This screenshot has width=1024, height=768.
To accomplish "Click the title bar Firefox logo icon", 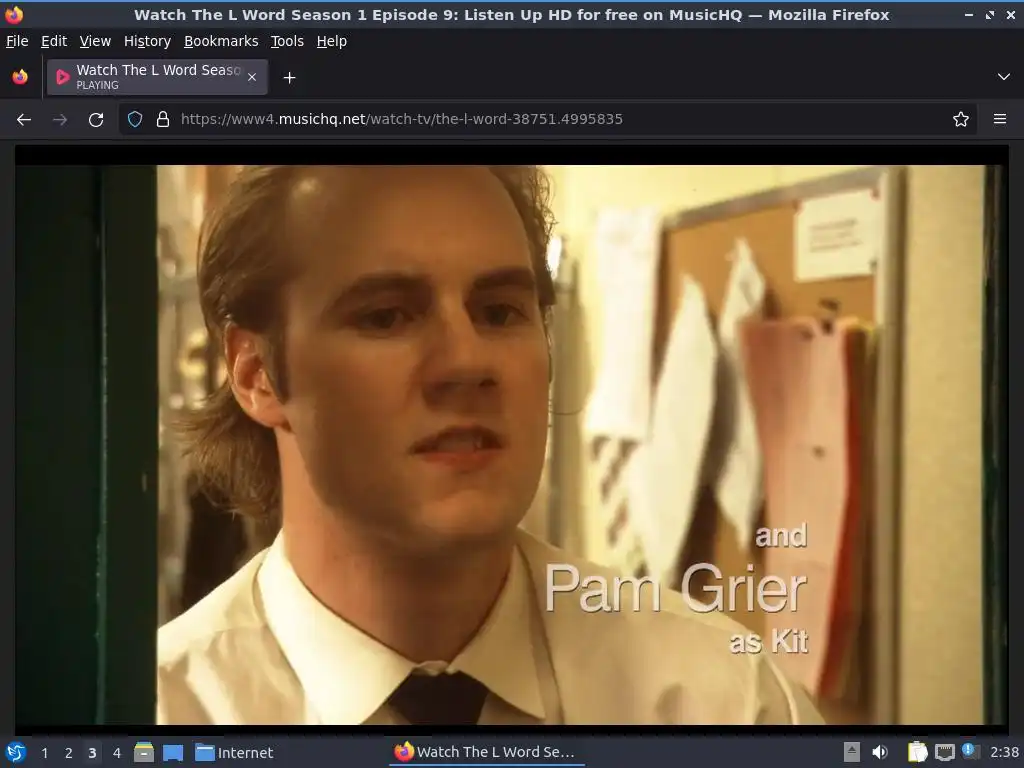I will pos(14,14).
